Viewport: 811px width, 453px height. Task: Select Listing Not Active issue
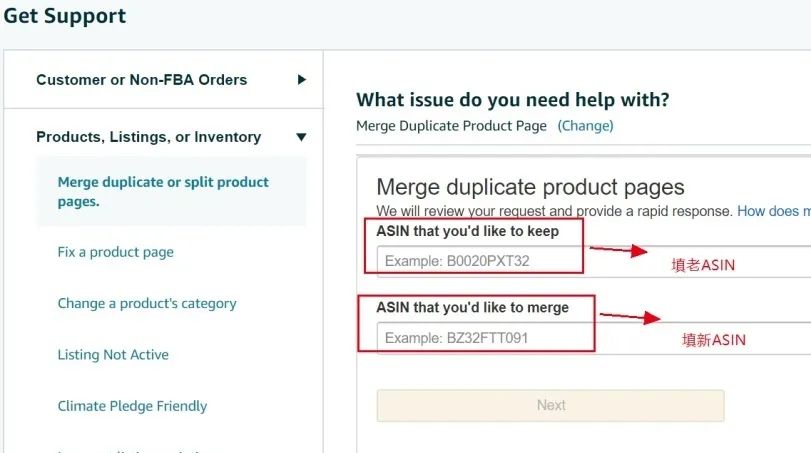point(113,355)
